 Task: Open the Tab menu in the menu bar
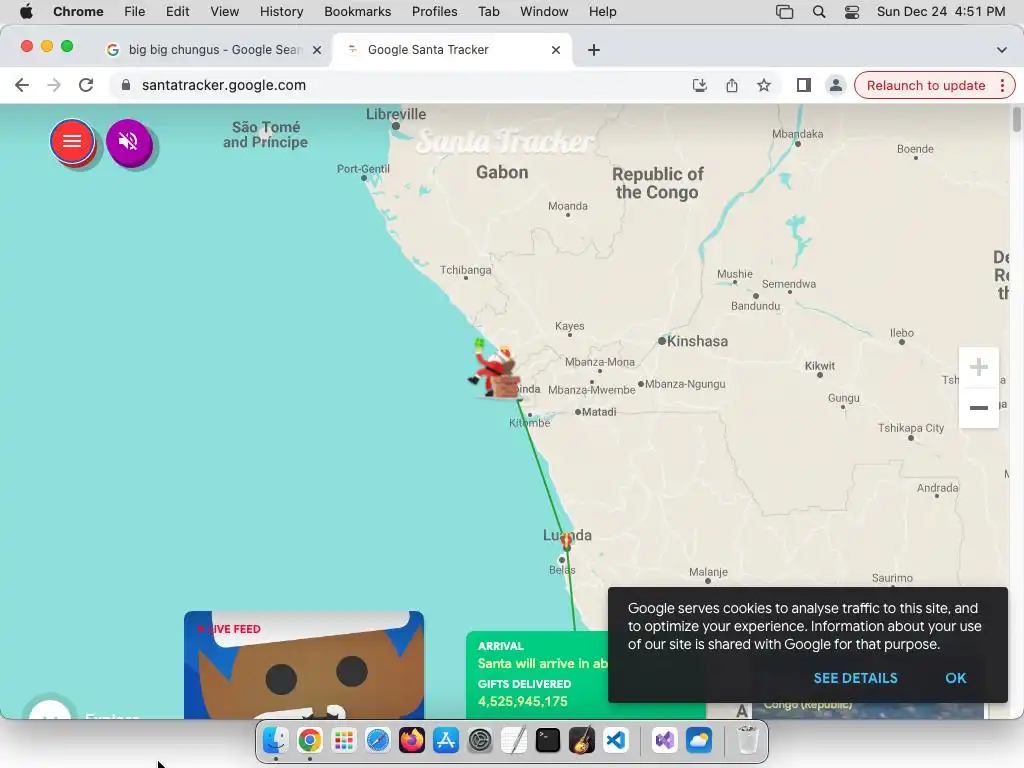(x=488, y=12)
